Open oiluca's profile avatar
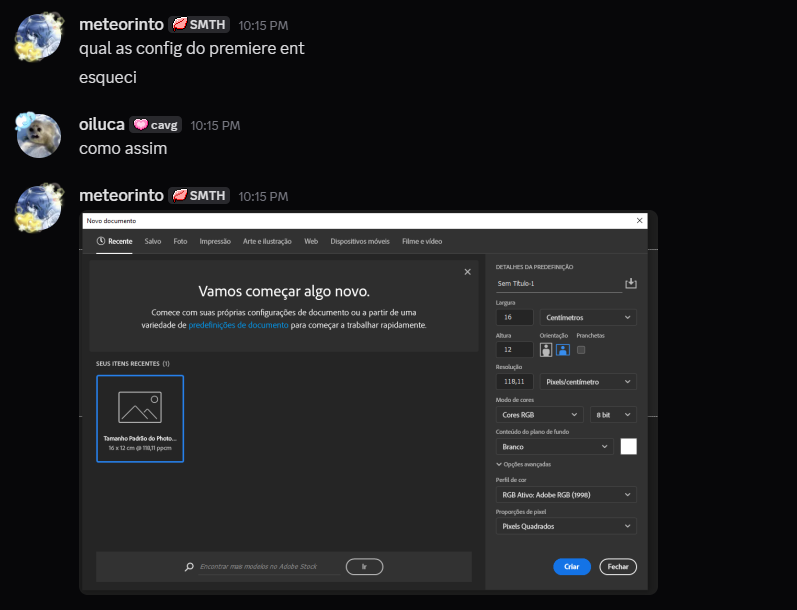Screen dimensions: 797x610 tap(39, 135)
